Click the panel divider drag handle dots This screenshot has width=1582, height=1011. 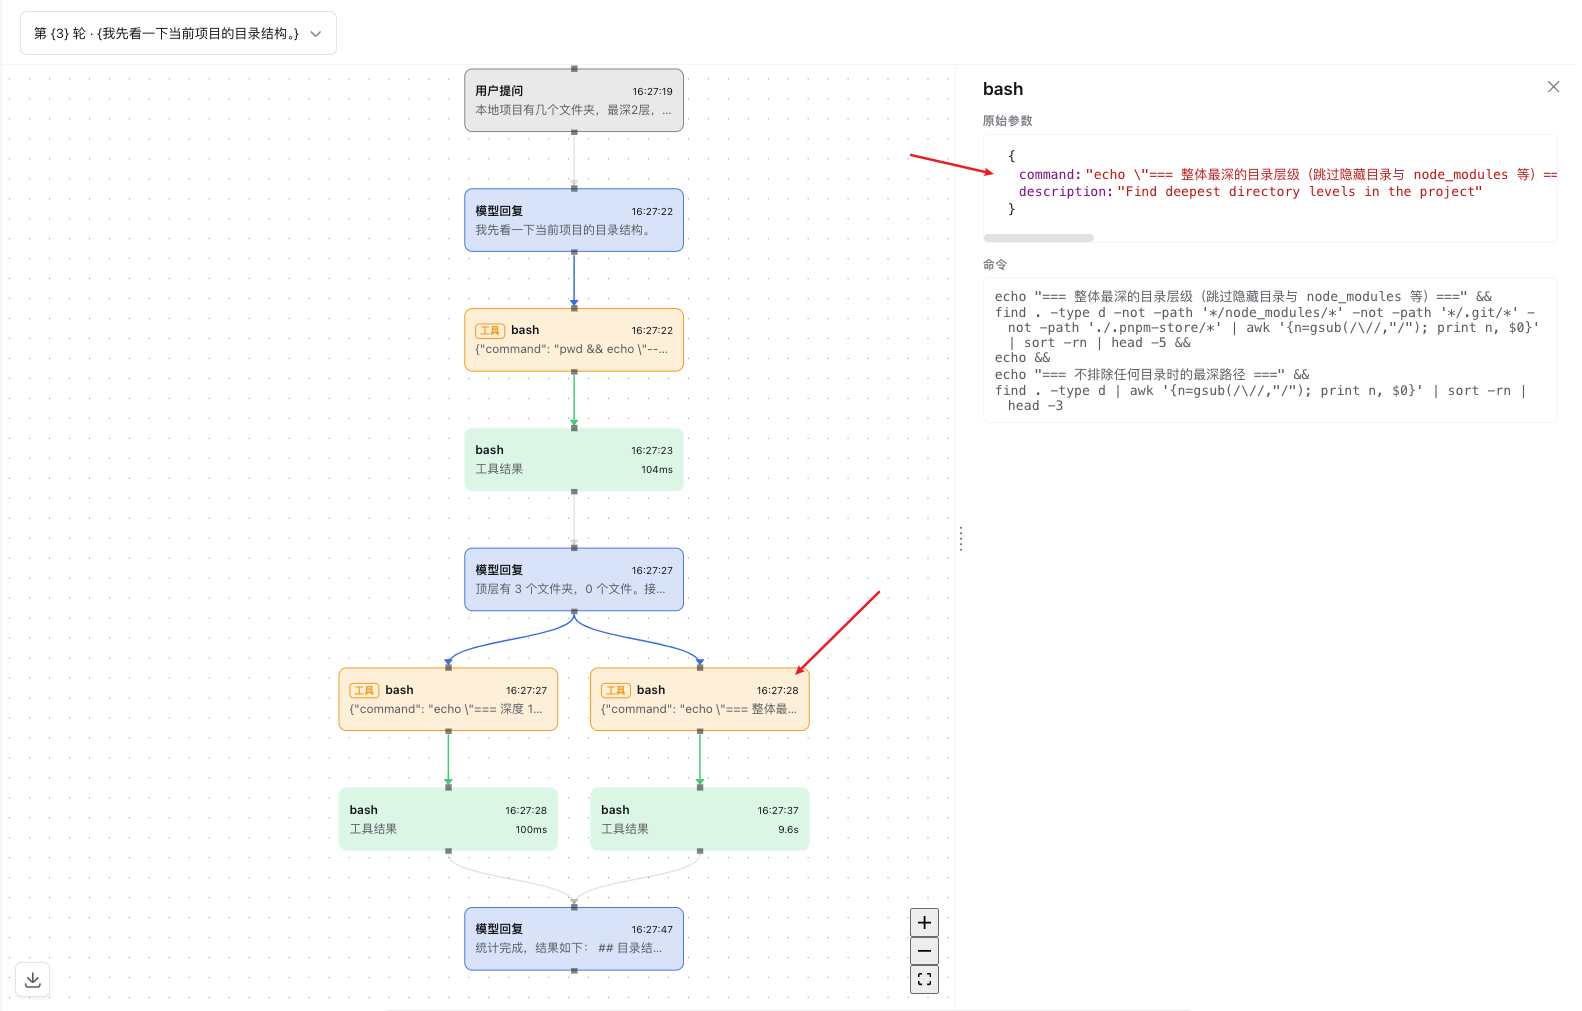pos(961,539)
